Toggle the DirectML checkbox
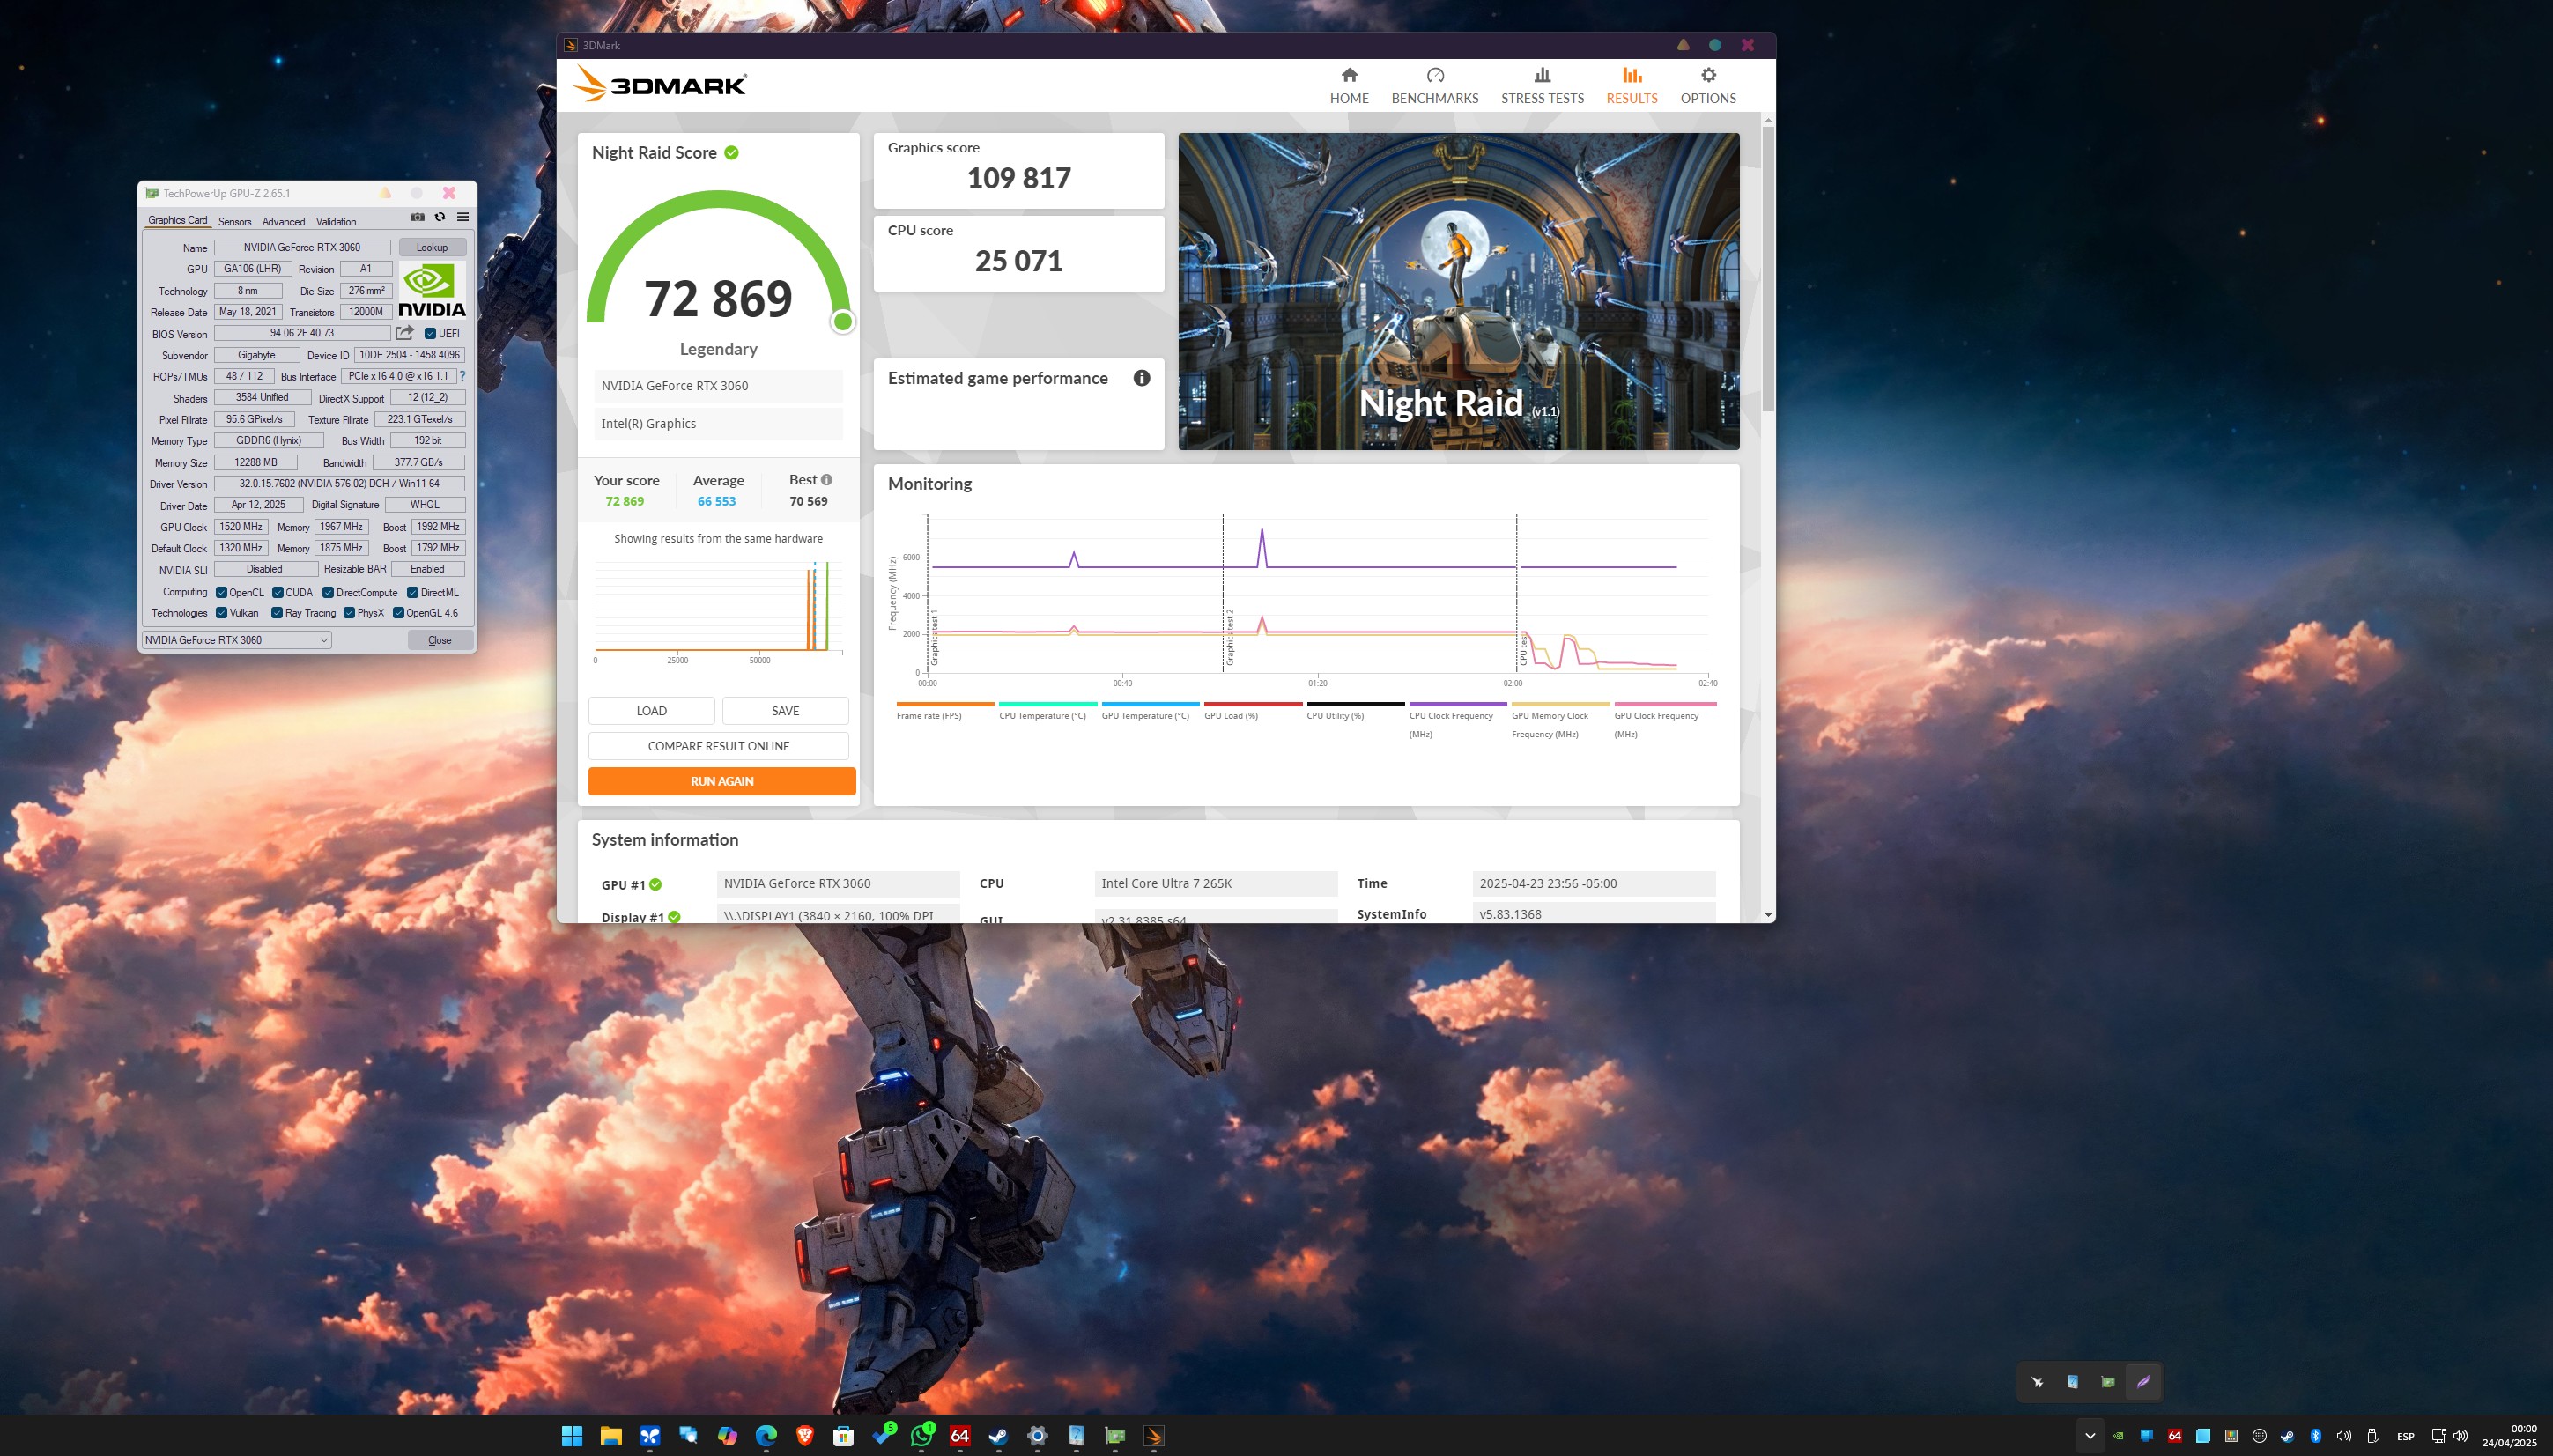The image size is (2553, 1456). pos(413,592)
